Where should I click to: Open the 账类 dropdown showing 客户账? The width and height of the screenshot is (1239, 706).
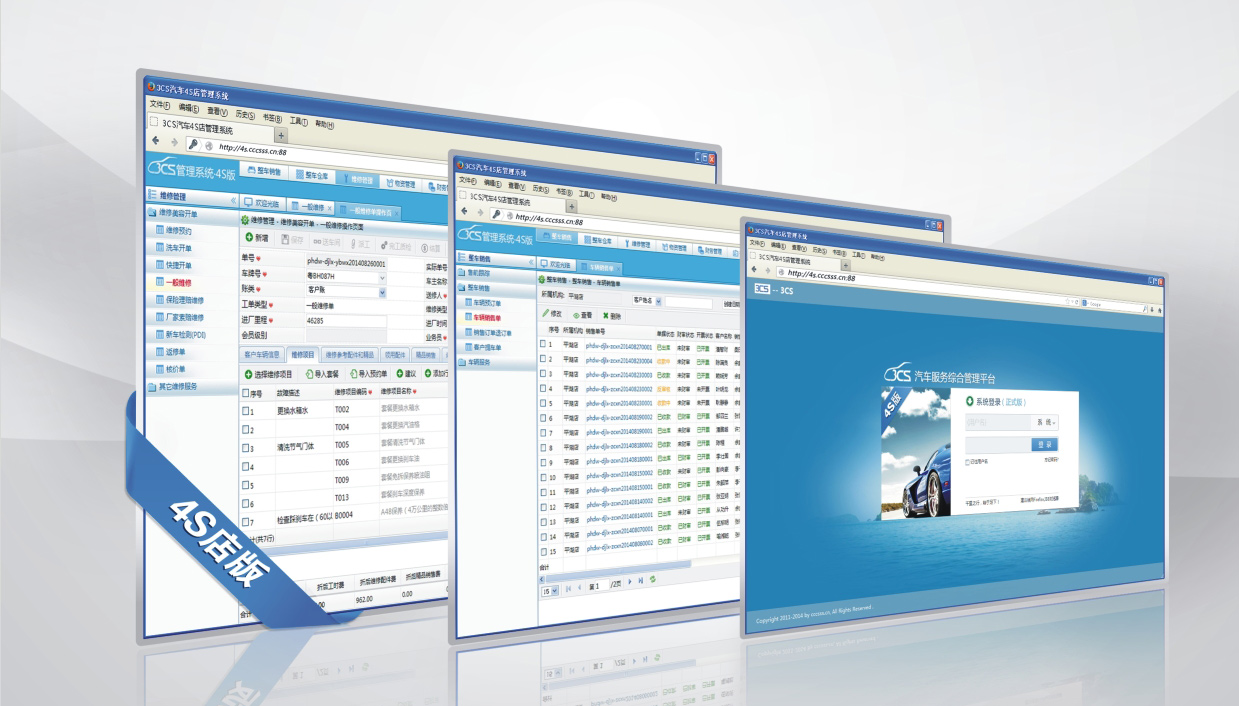(382, 292)
